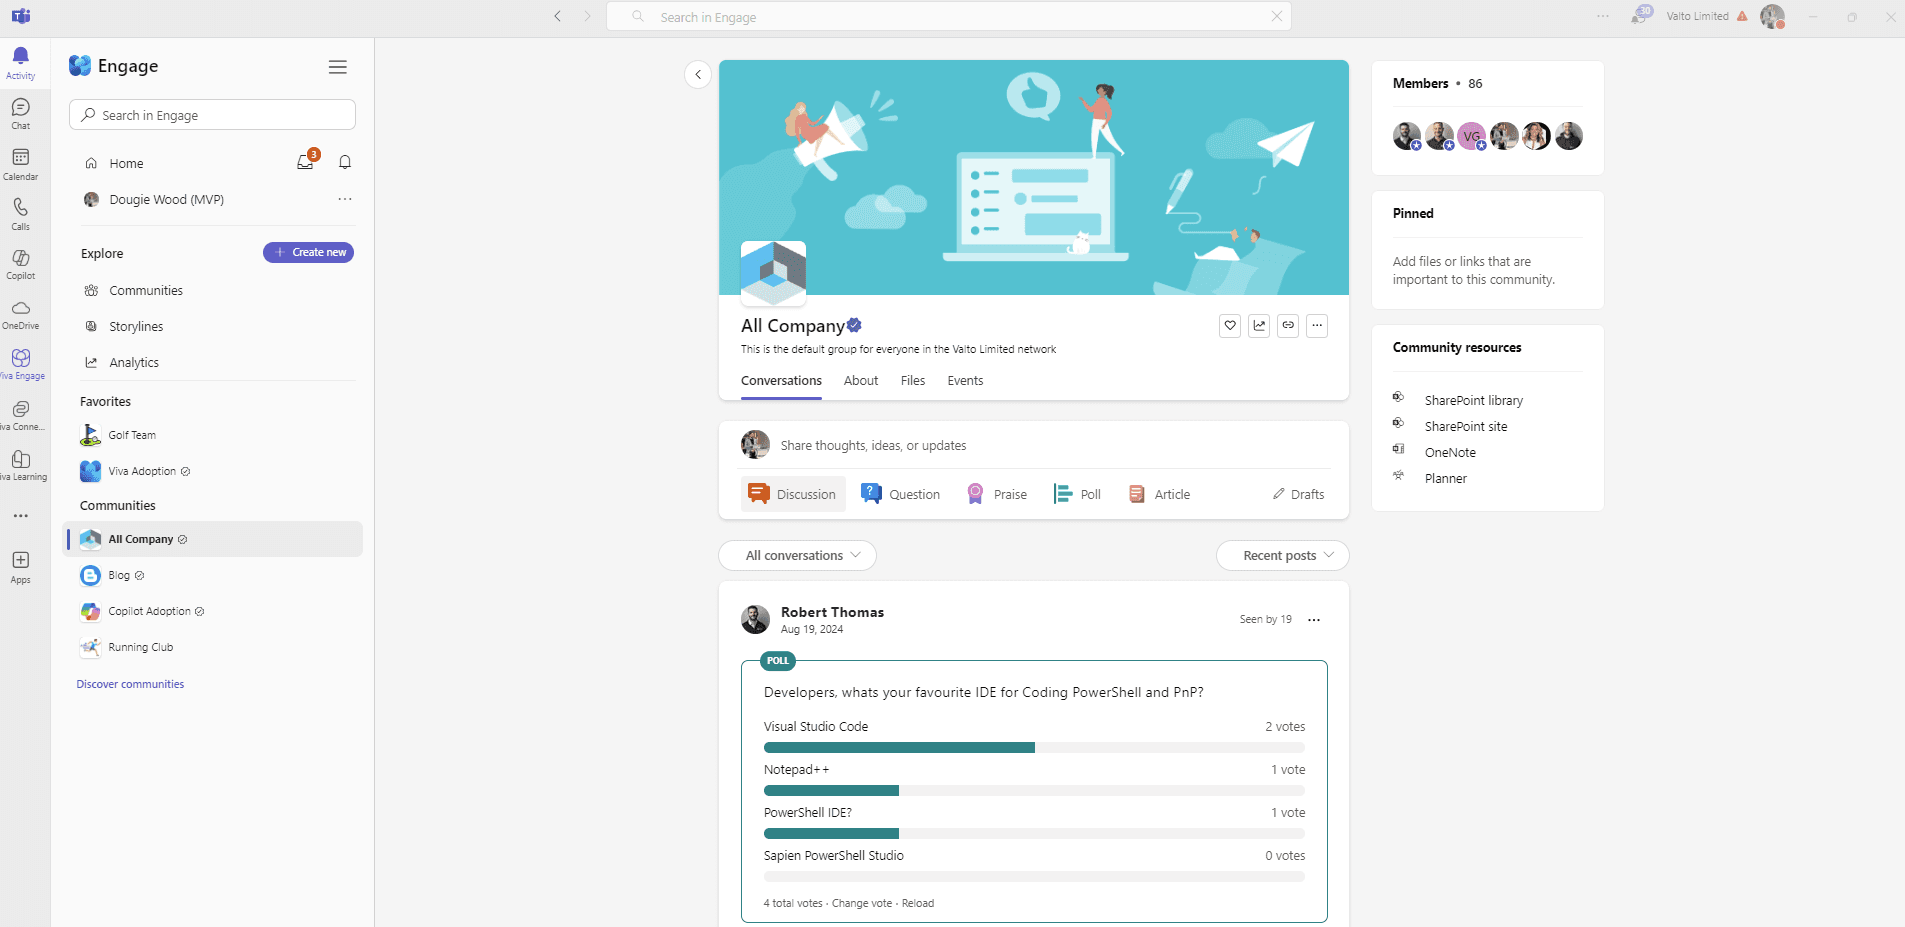Switch to the About tab

861,381
